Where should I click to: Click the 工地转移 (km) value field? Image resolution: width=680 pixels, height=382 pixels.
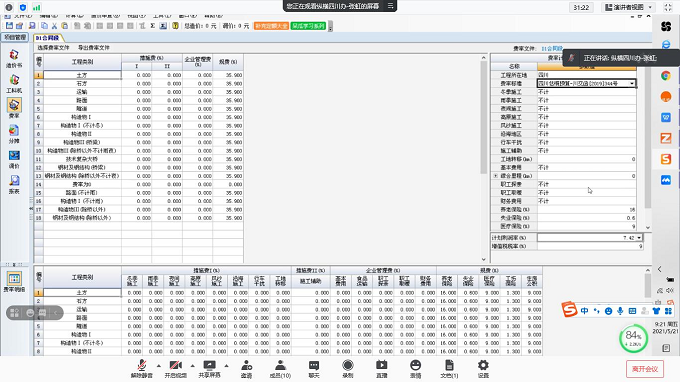pos(587,159)
